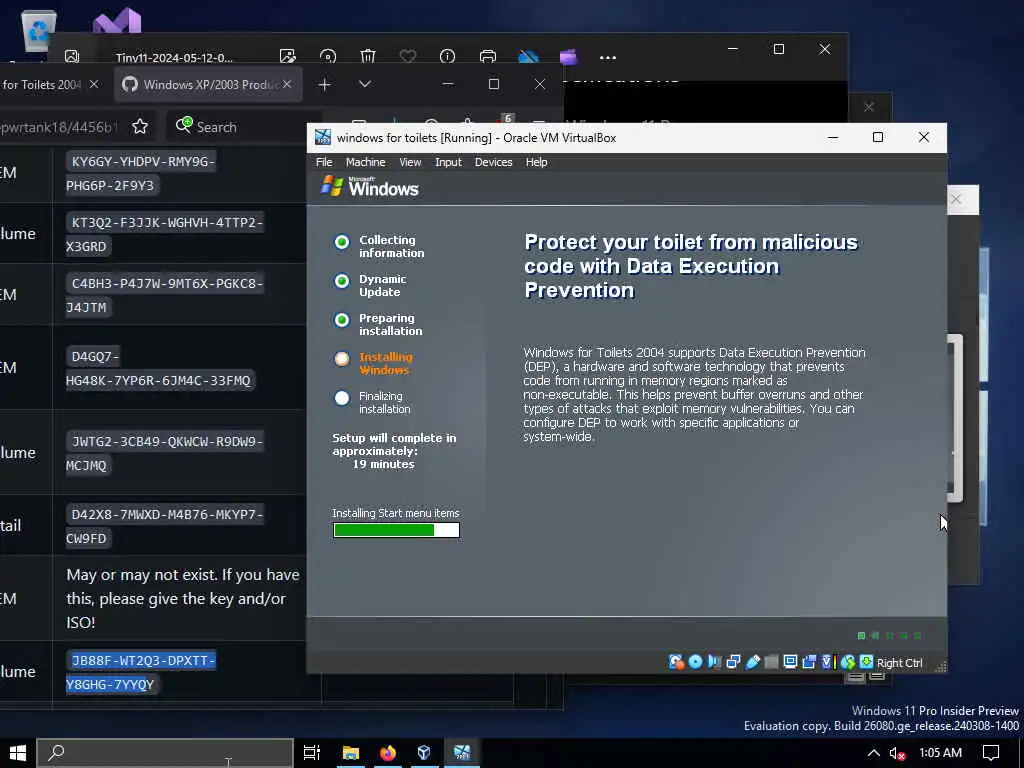Click the display monitor icon in VirtualBox status bar

pyautogui.click(x=790, y=662)
